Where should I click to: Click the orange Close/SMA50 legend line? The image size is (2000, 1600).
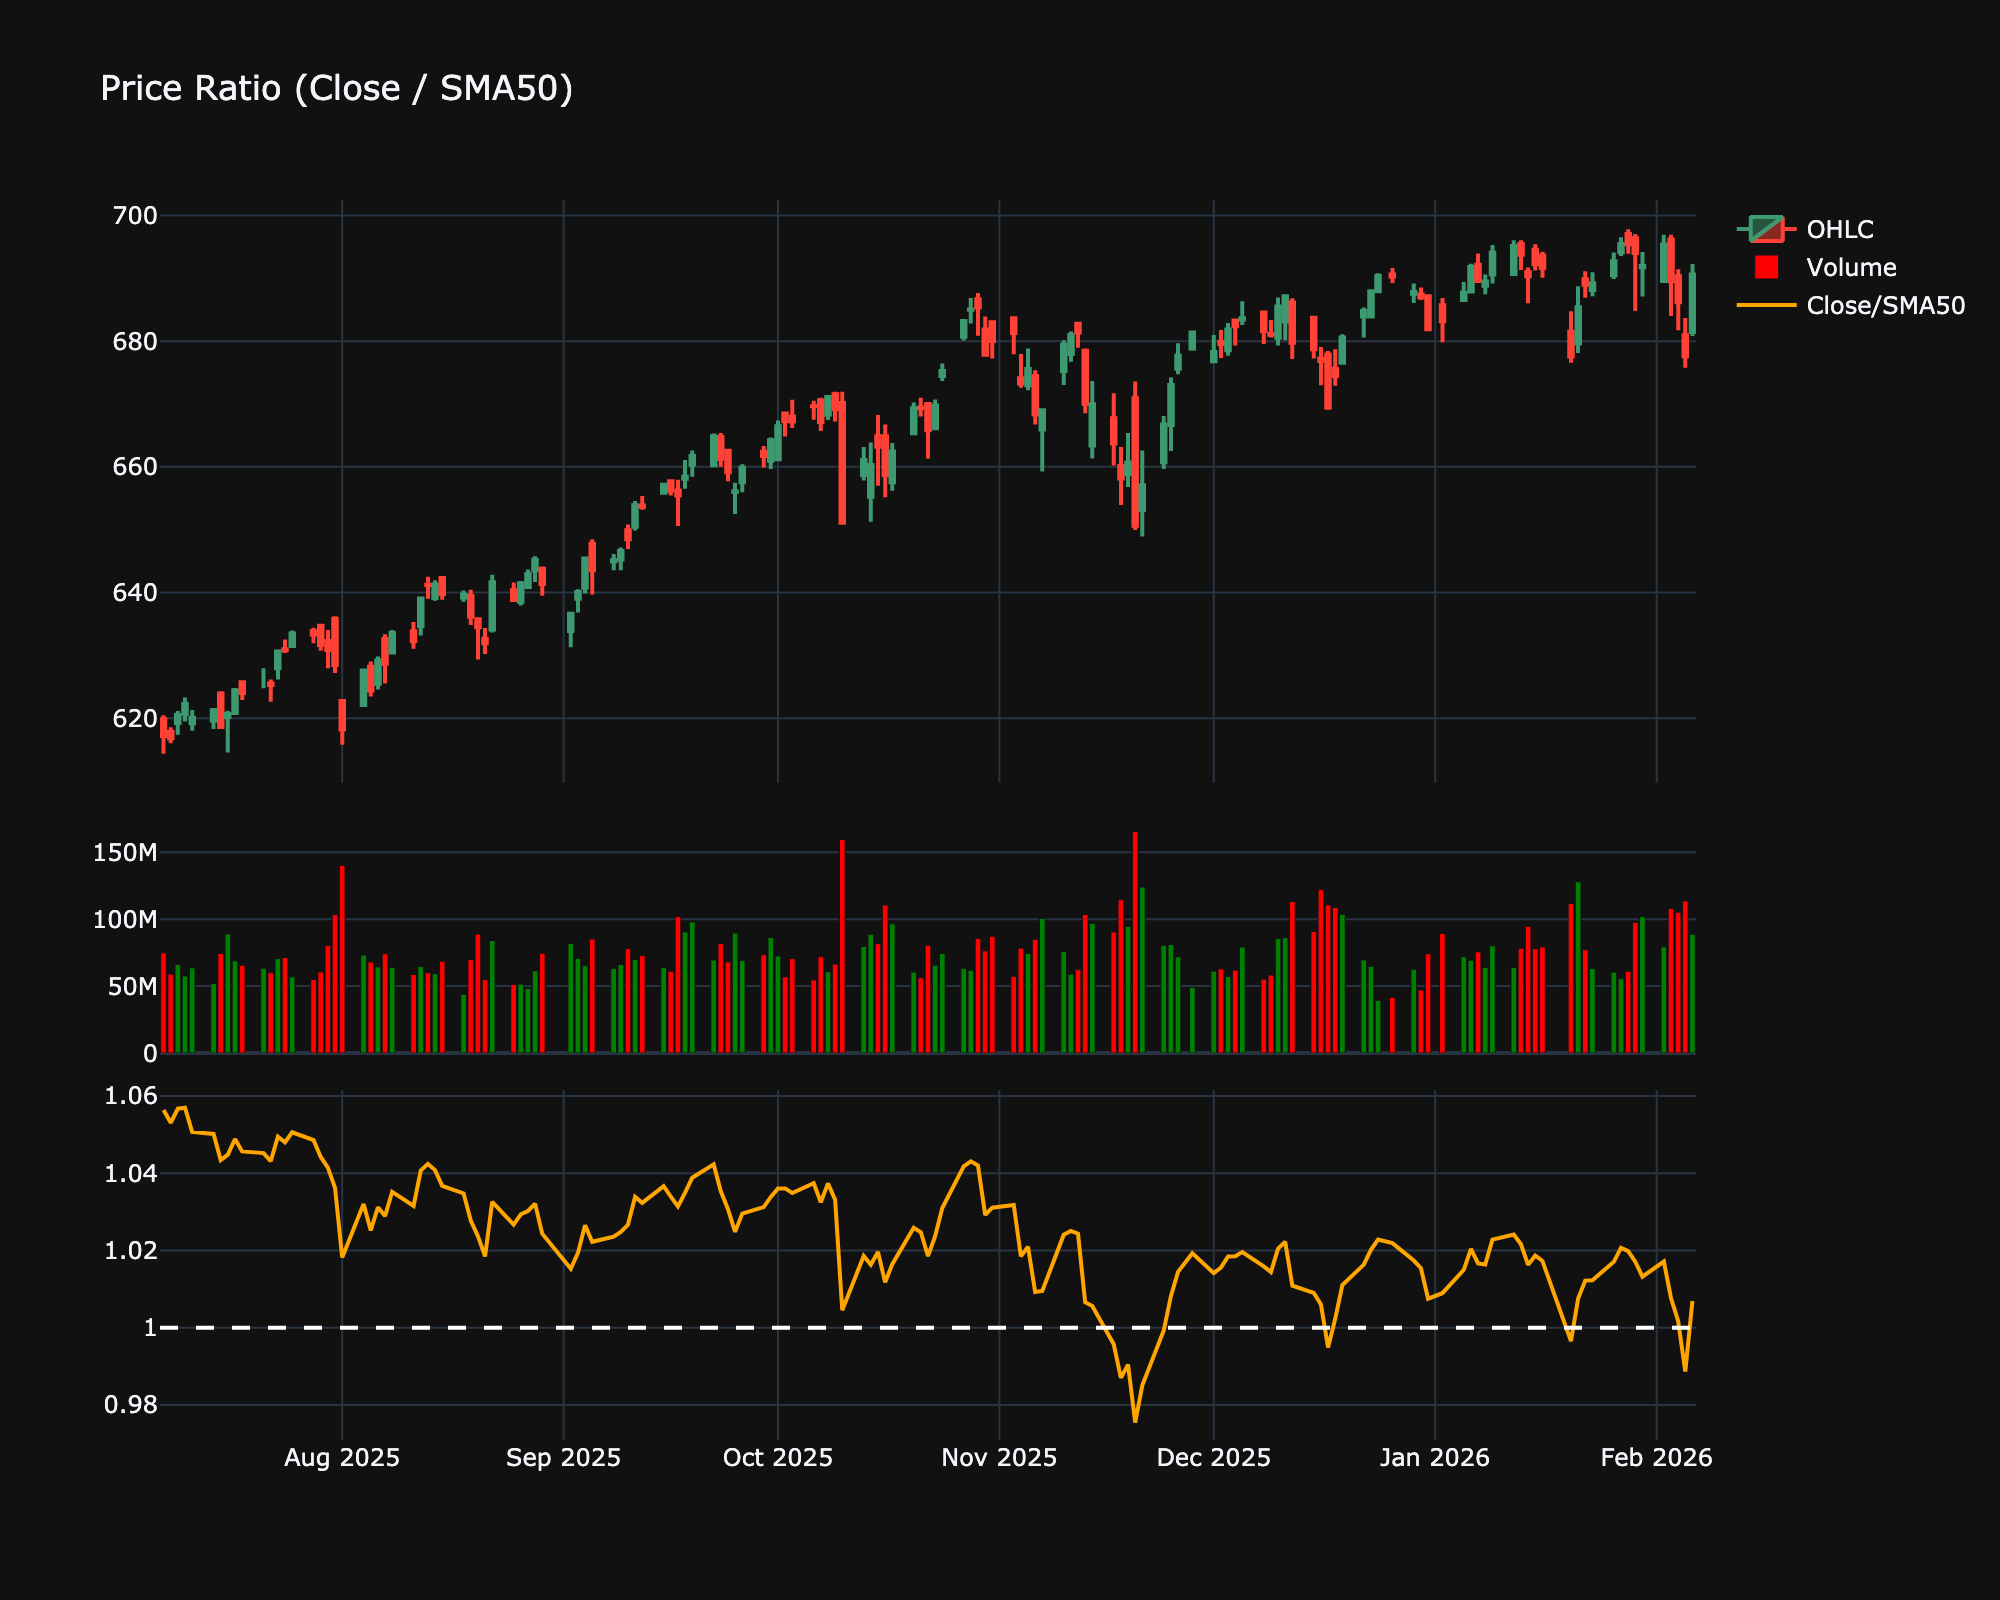click(x=1766, y=305)
